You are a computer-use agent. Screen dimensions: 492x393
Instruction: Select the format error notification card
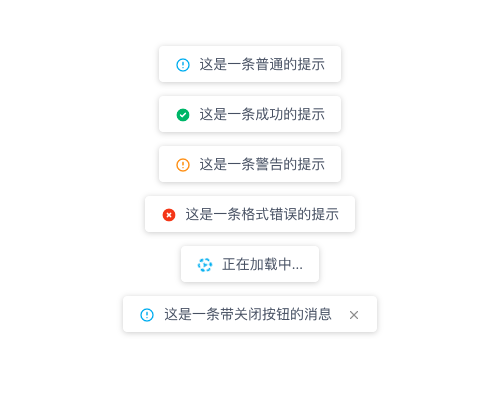(250, 214)
